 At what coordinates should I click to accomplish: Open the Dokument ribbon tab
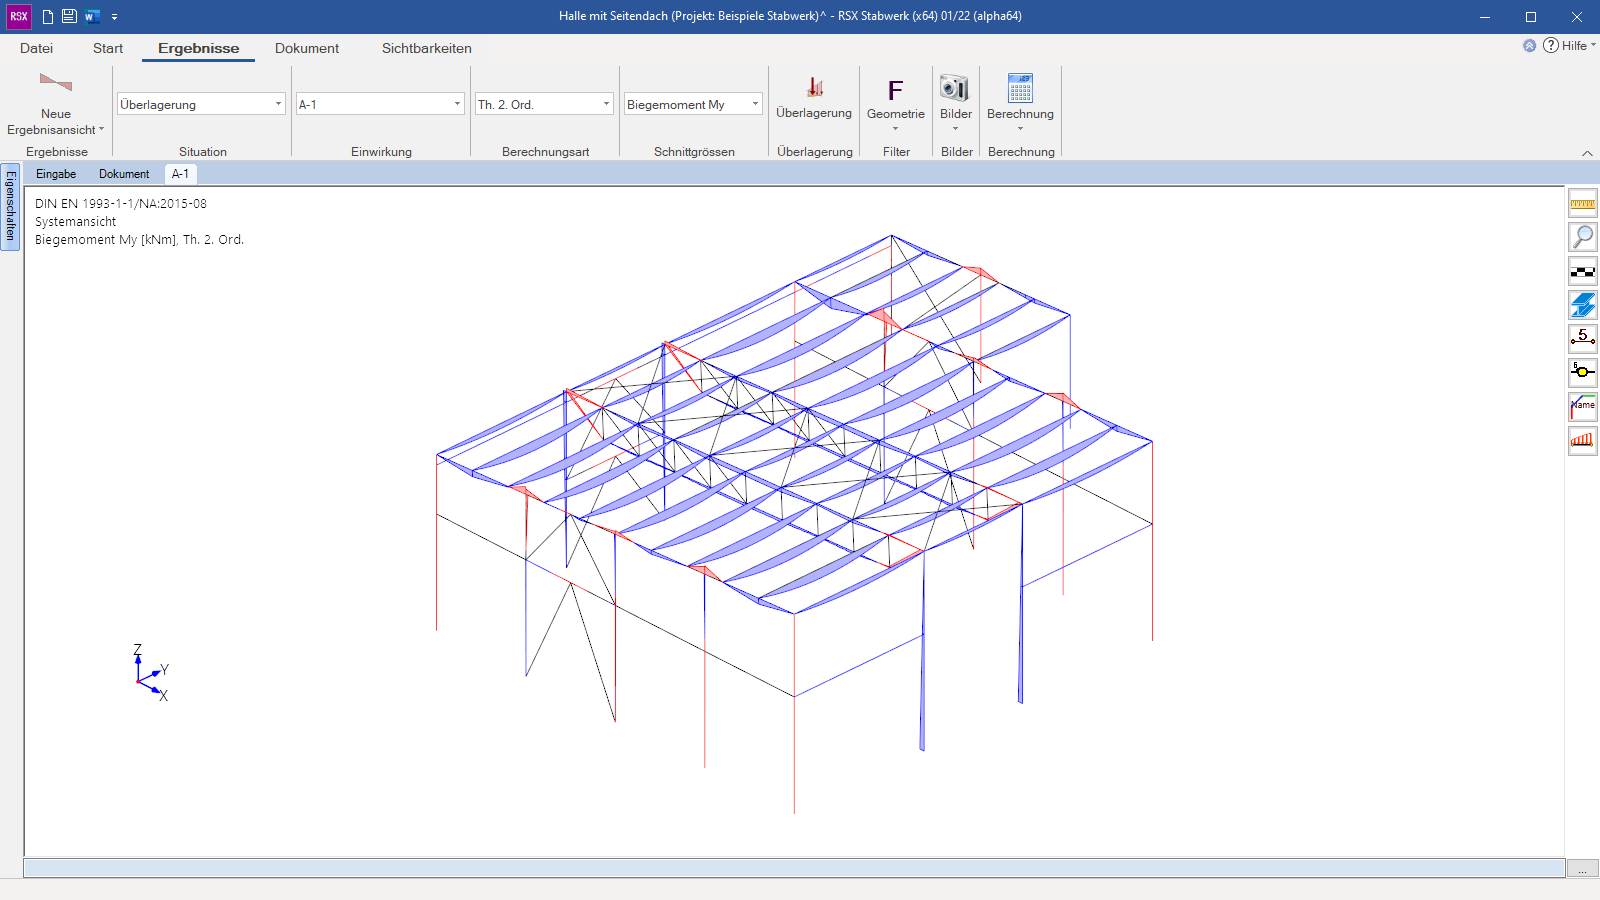coord(307,48)
